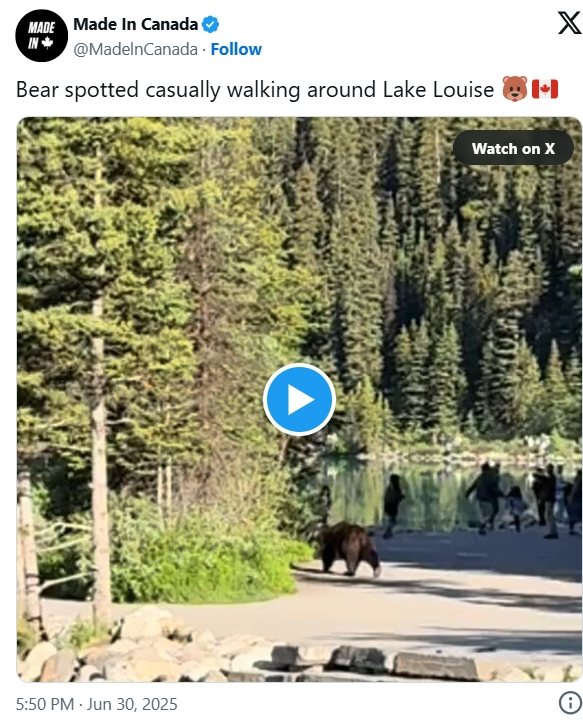This screenshot has height=725, width=583.
Task: Click the Watch on X button
Action: (513, 148)
